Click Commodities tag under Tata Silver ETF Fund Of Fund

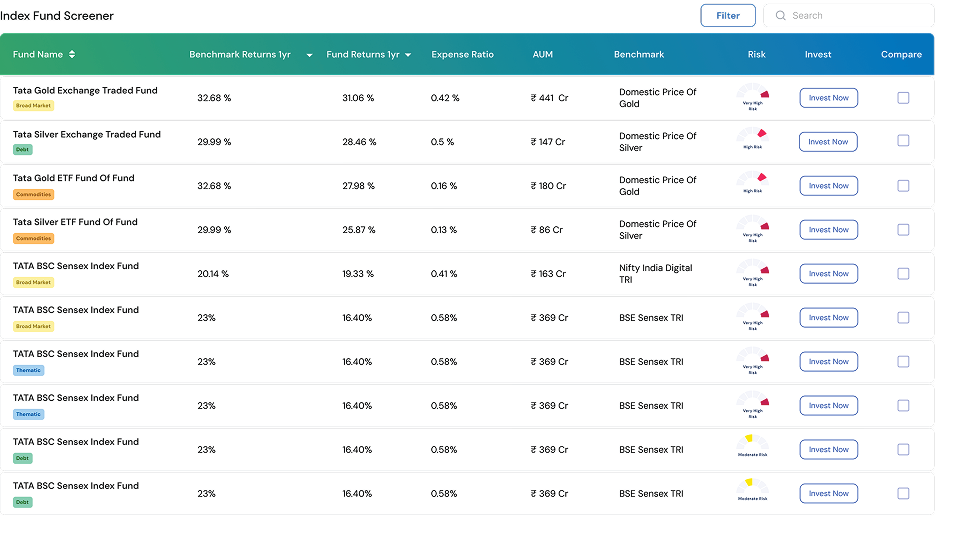click(x=34, y=239)
